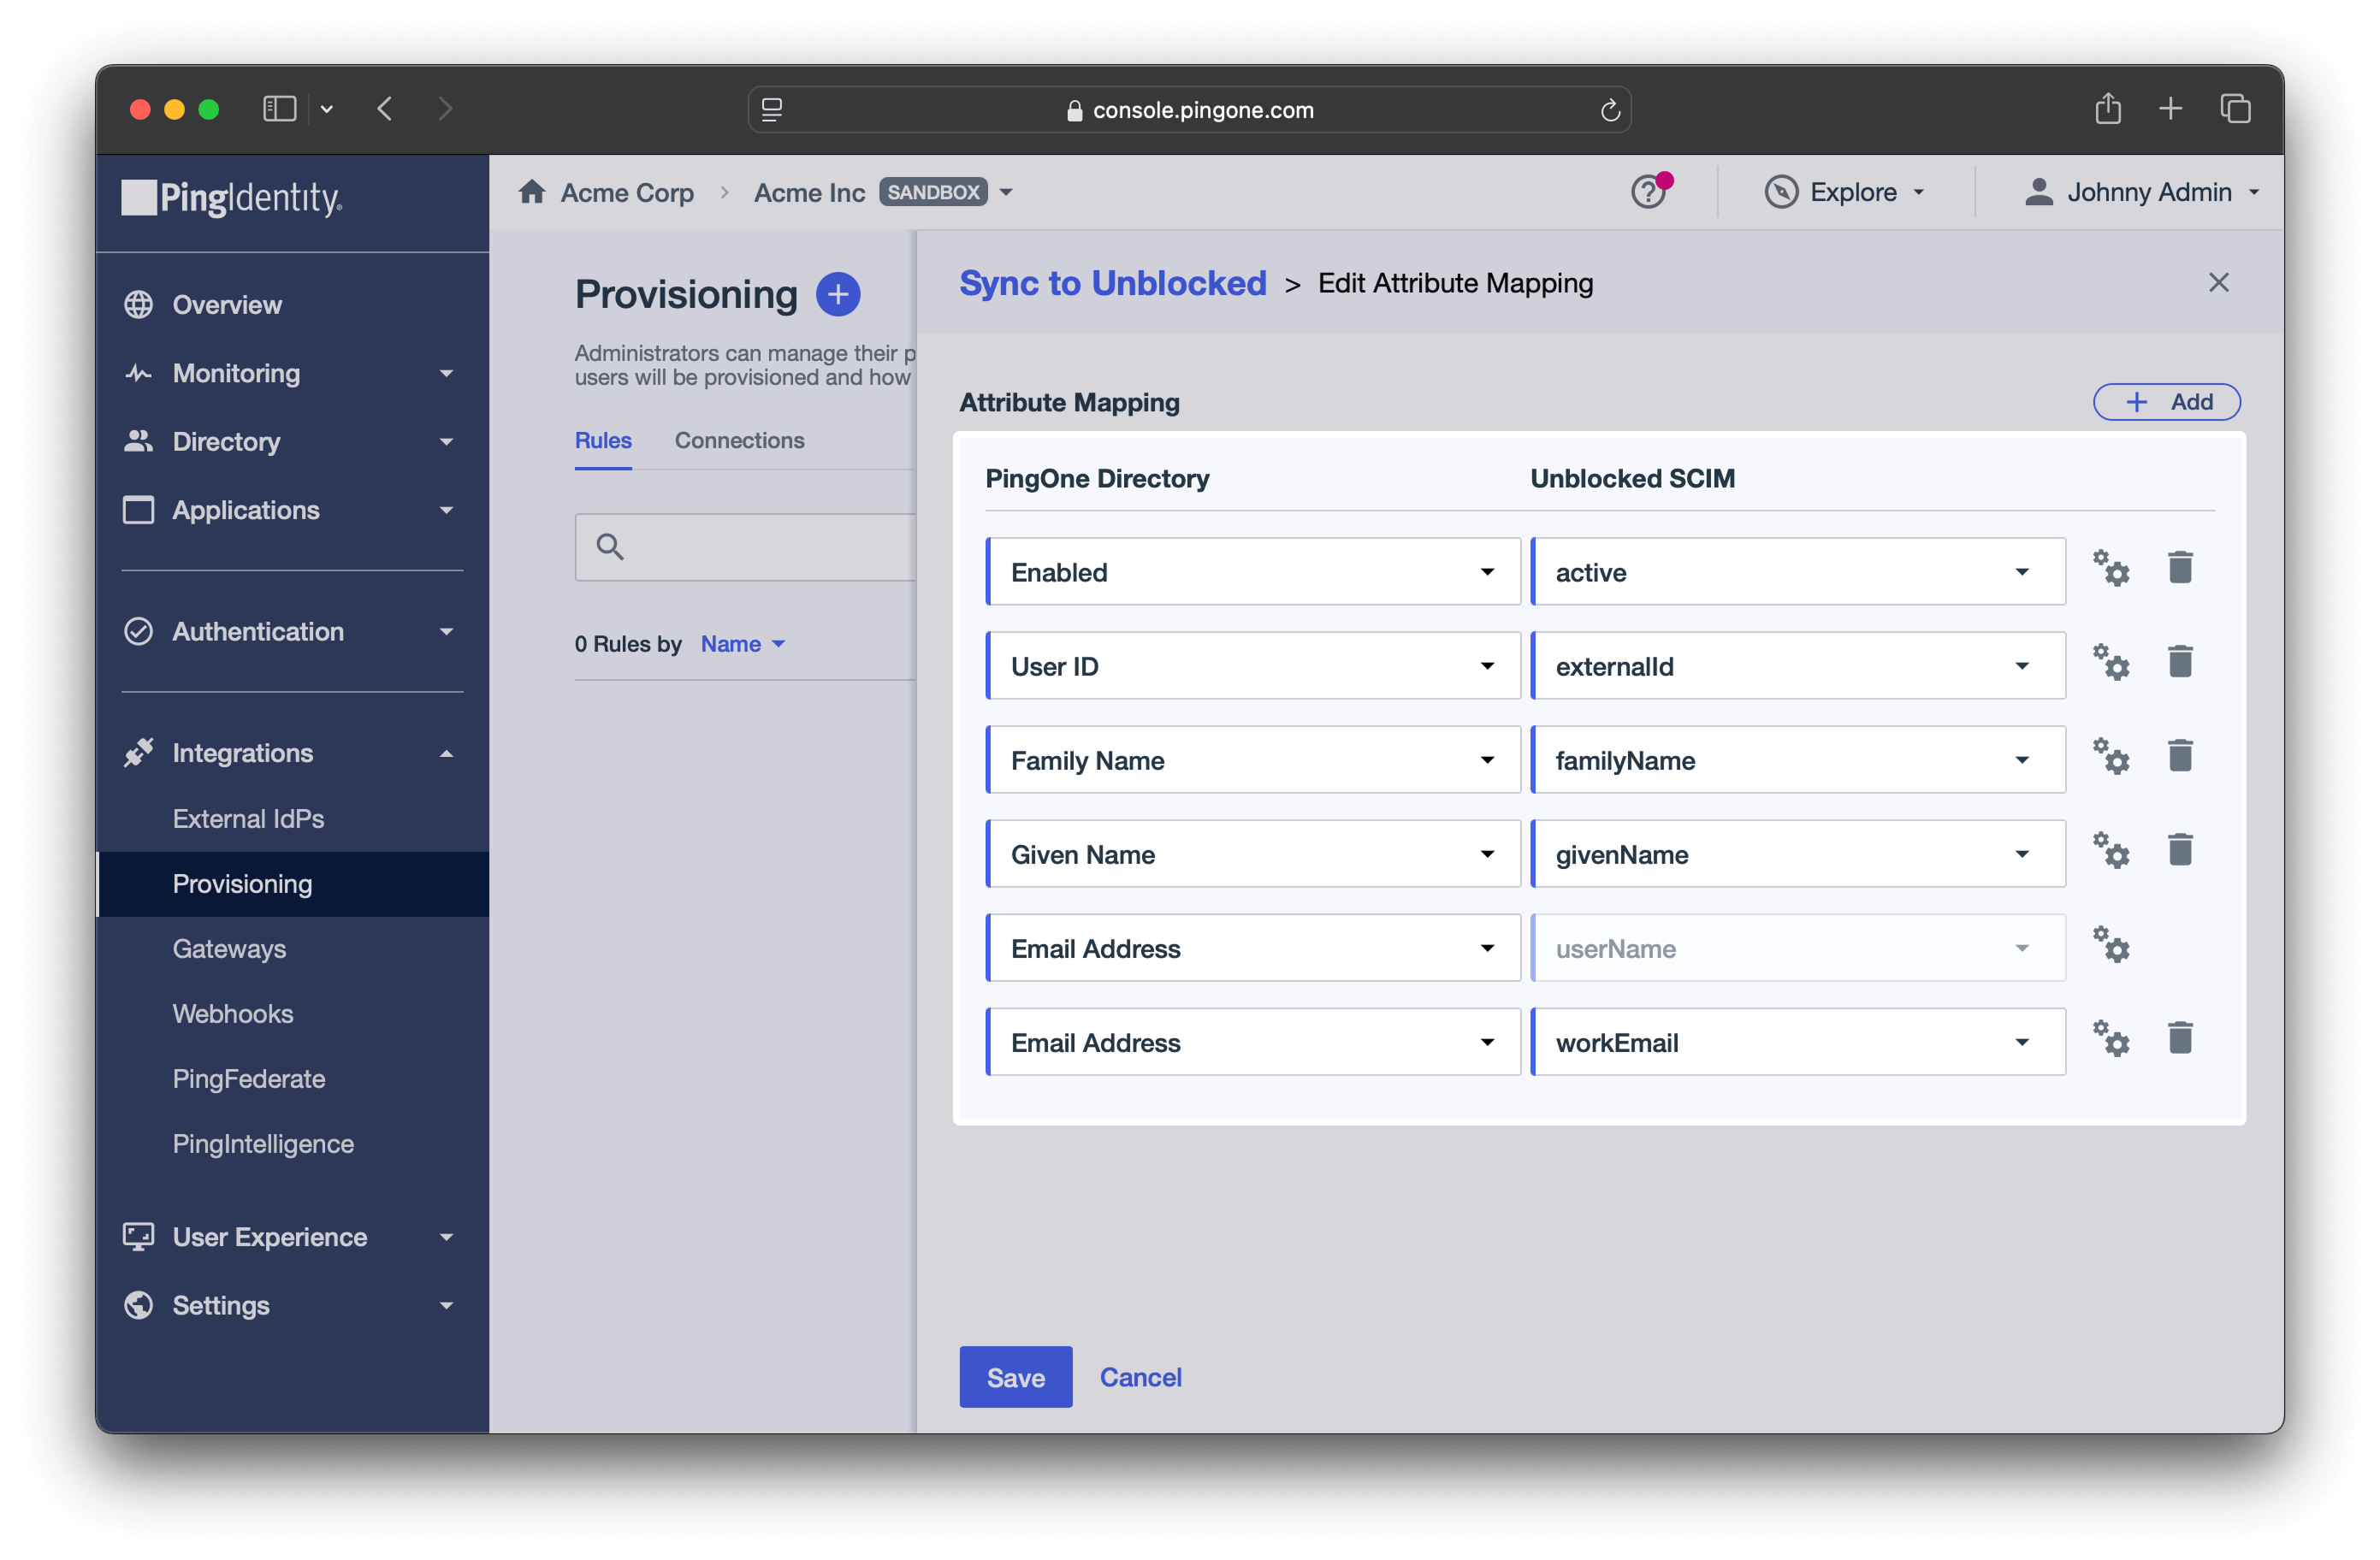Expand the Directory sidebar section
The height and width of the screenshot is (1560, 2380).
(292, 441)
